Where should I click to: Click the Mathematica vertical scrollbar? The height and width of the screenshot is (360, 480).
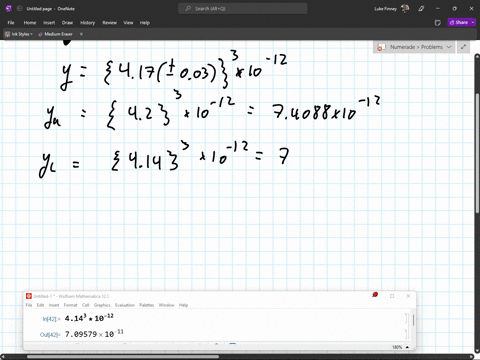coord(413,320)
